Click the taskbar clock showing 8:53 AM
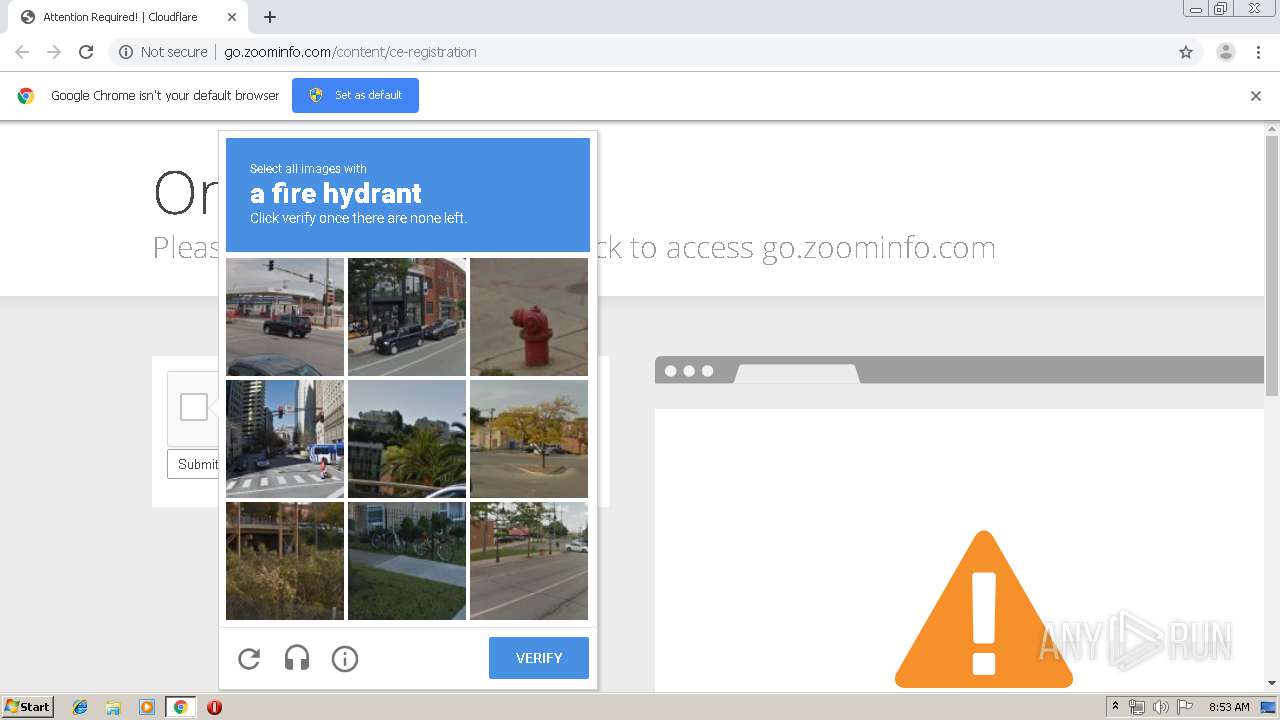 click(1229, 707)
